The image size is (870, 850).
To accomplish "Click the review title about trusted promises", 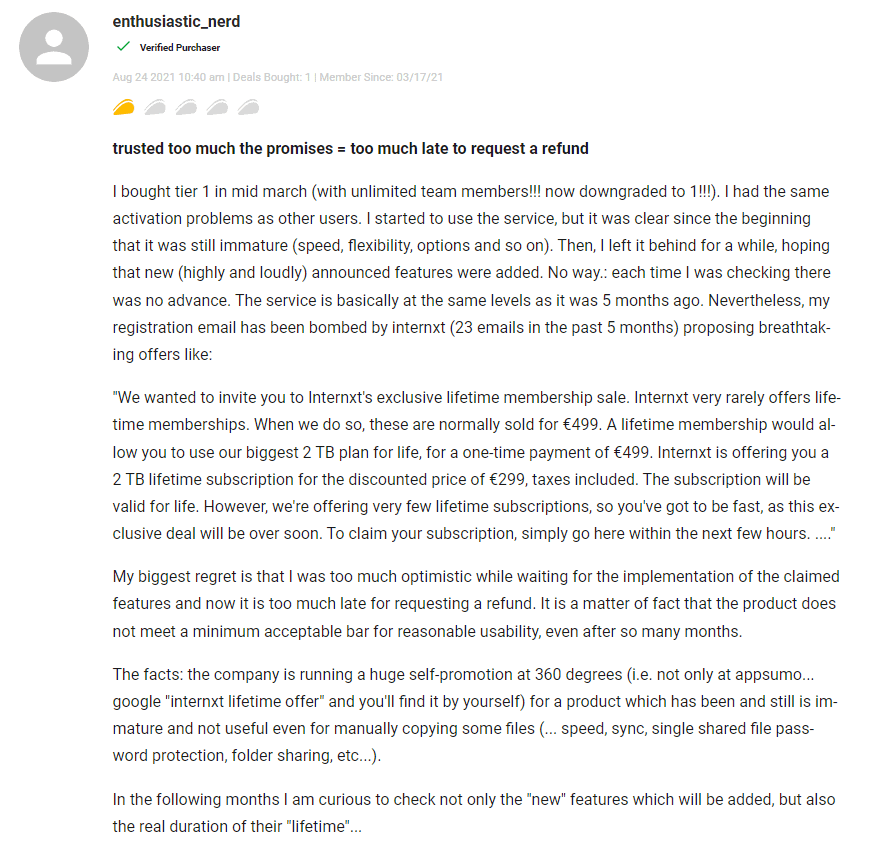I will pyautogui.click(x=350, y=149).
